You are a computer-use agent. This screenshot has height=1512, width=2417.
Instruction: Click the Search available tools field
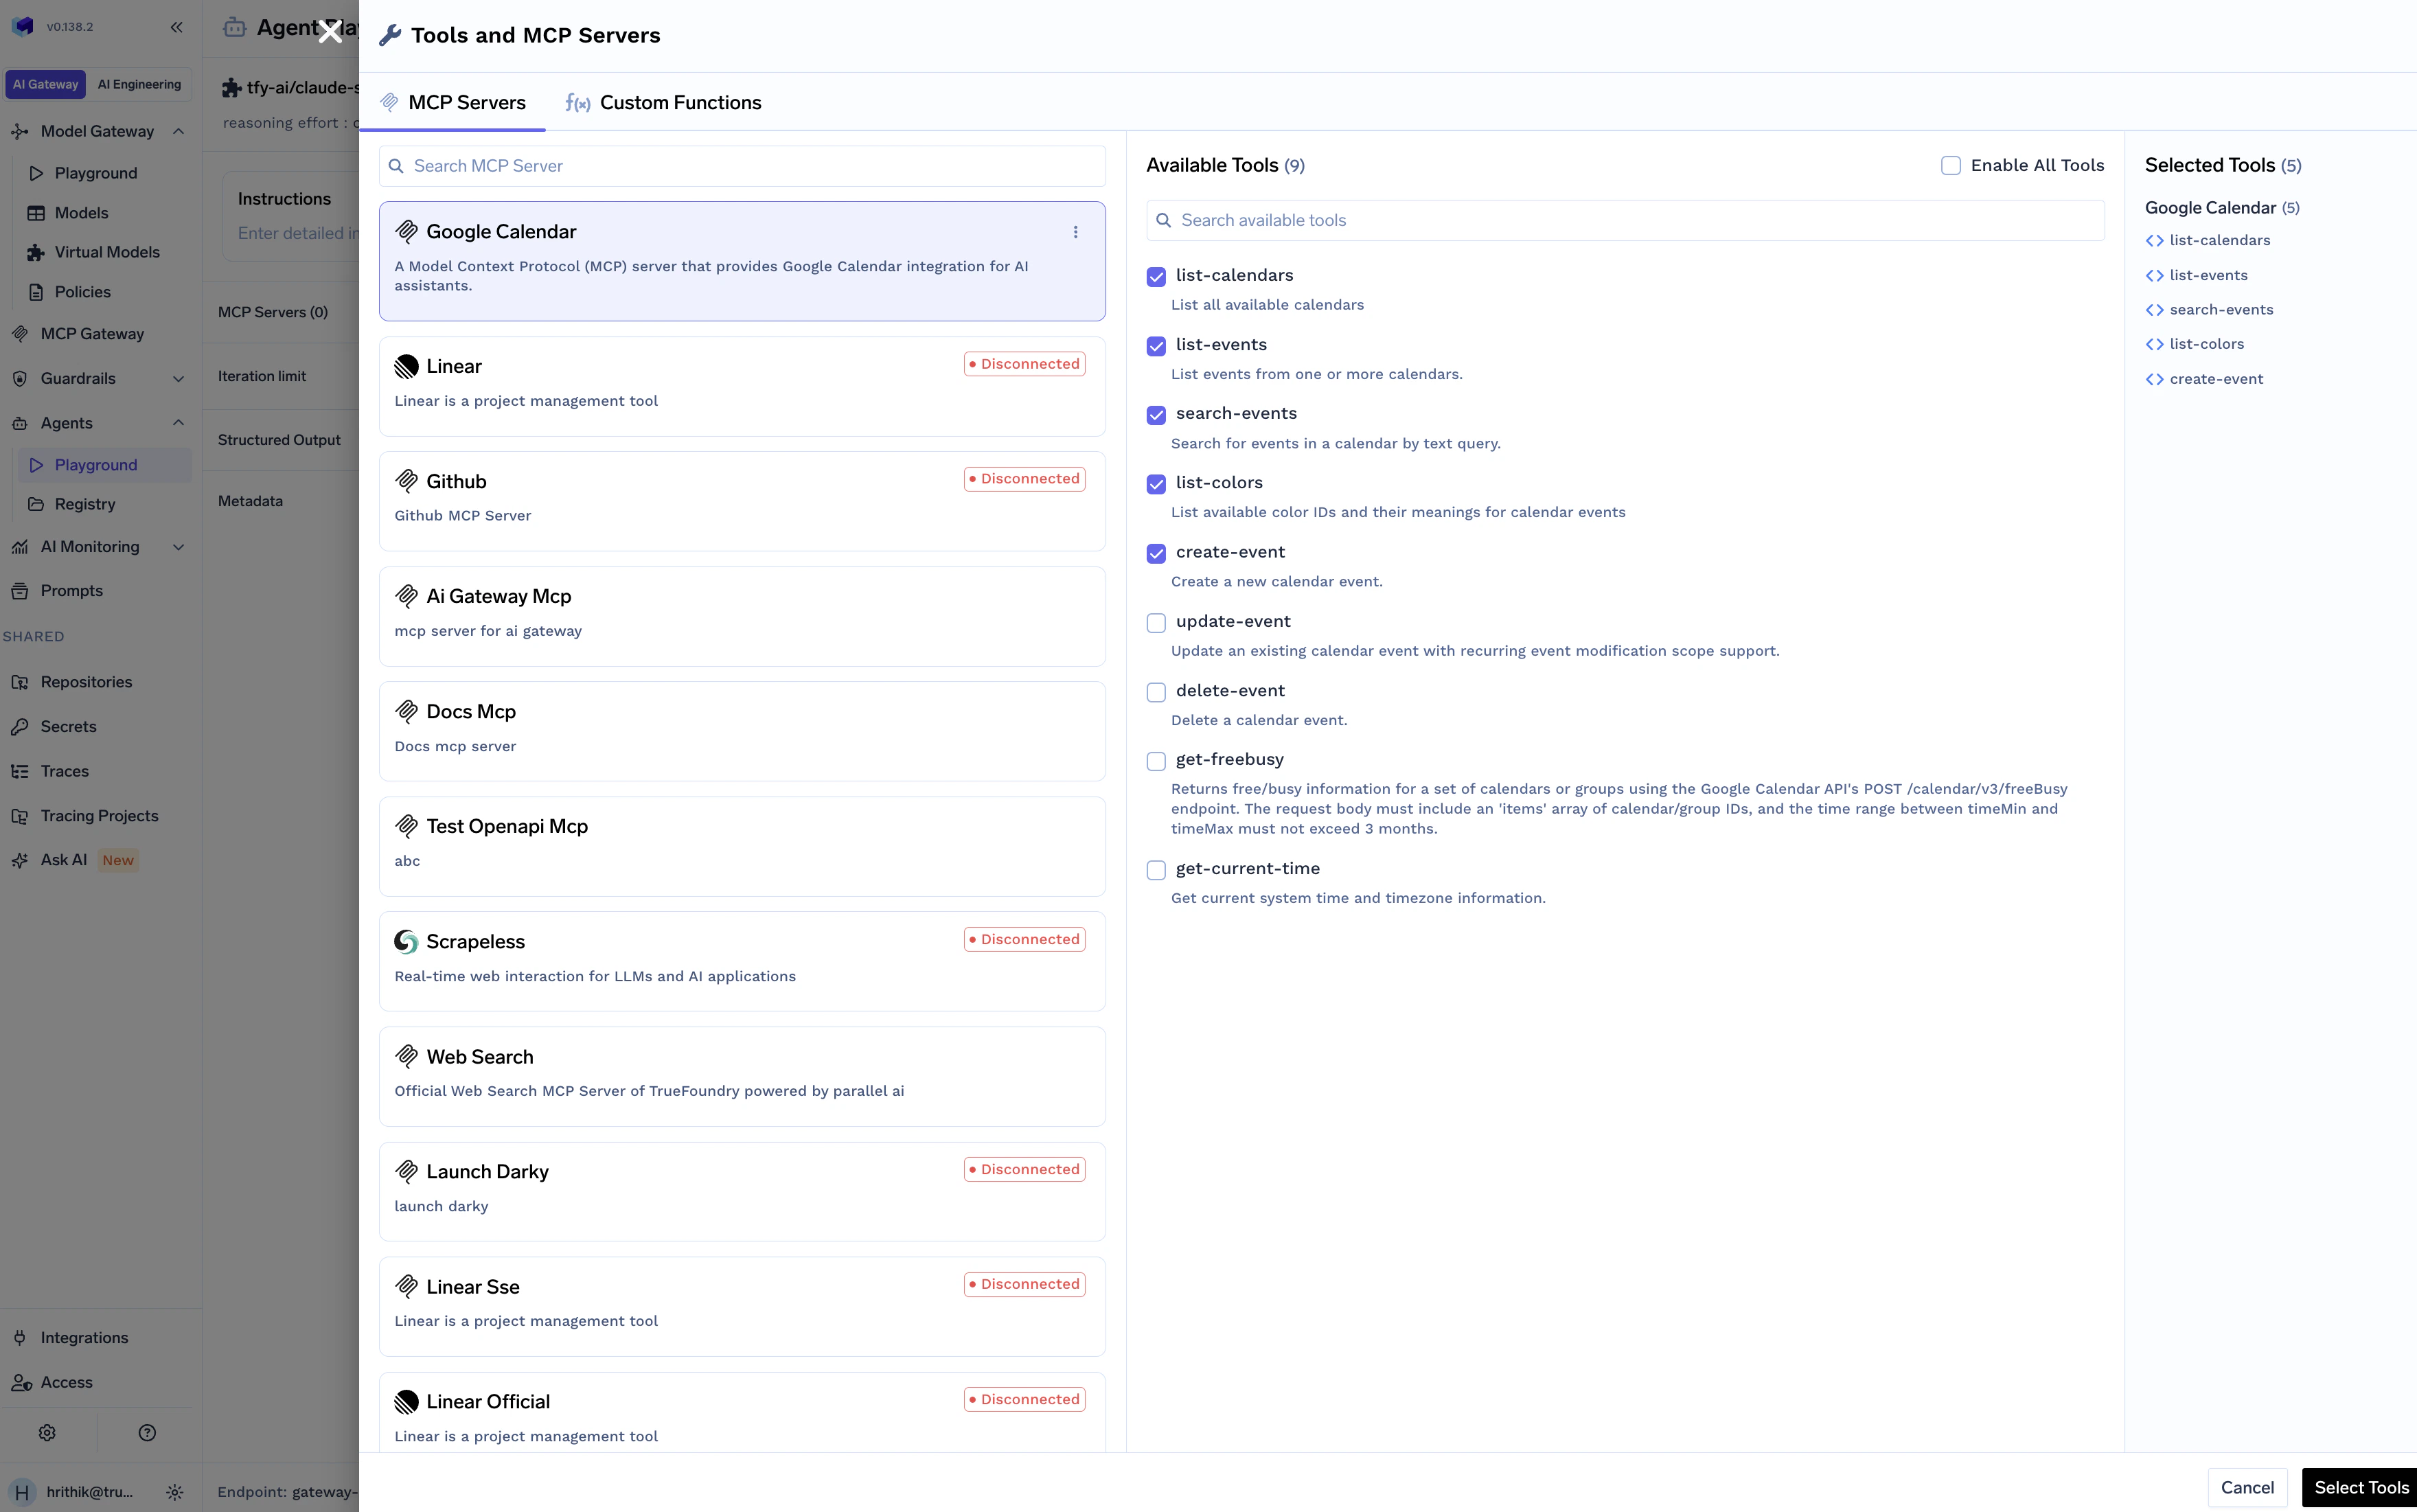pyautogui.click(x=1624, y=220)
